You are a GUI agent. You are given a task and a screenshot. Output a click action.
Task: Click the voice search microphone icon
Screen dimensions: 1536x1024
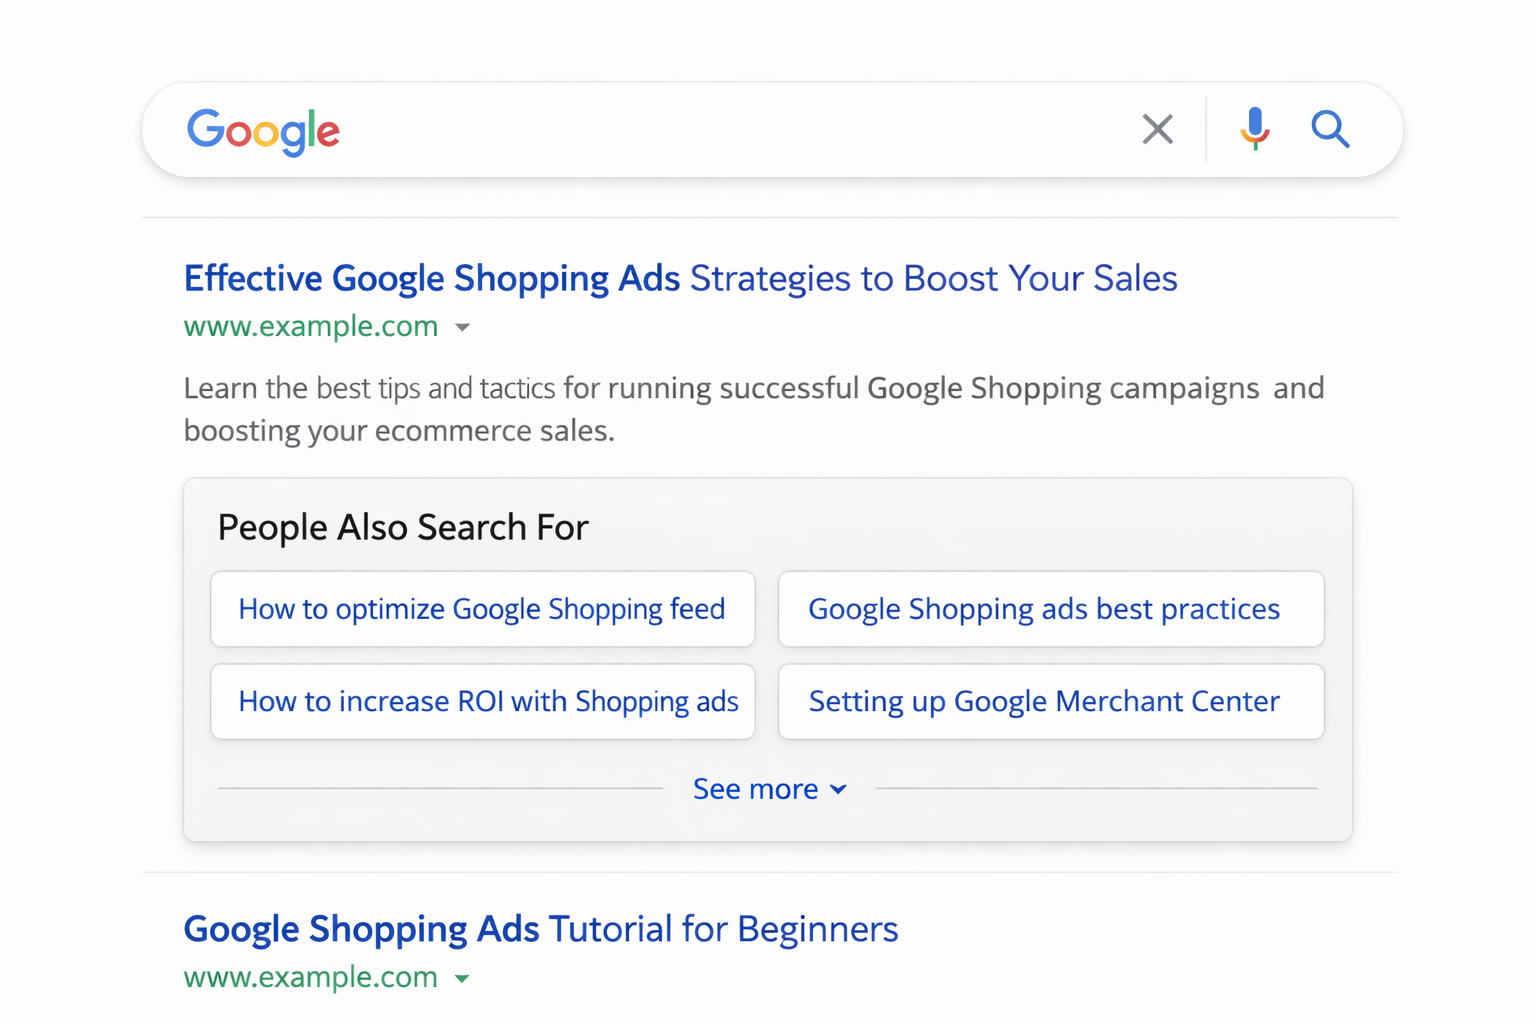pyautogui.click(x=1254, y=129)
